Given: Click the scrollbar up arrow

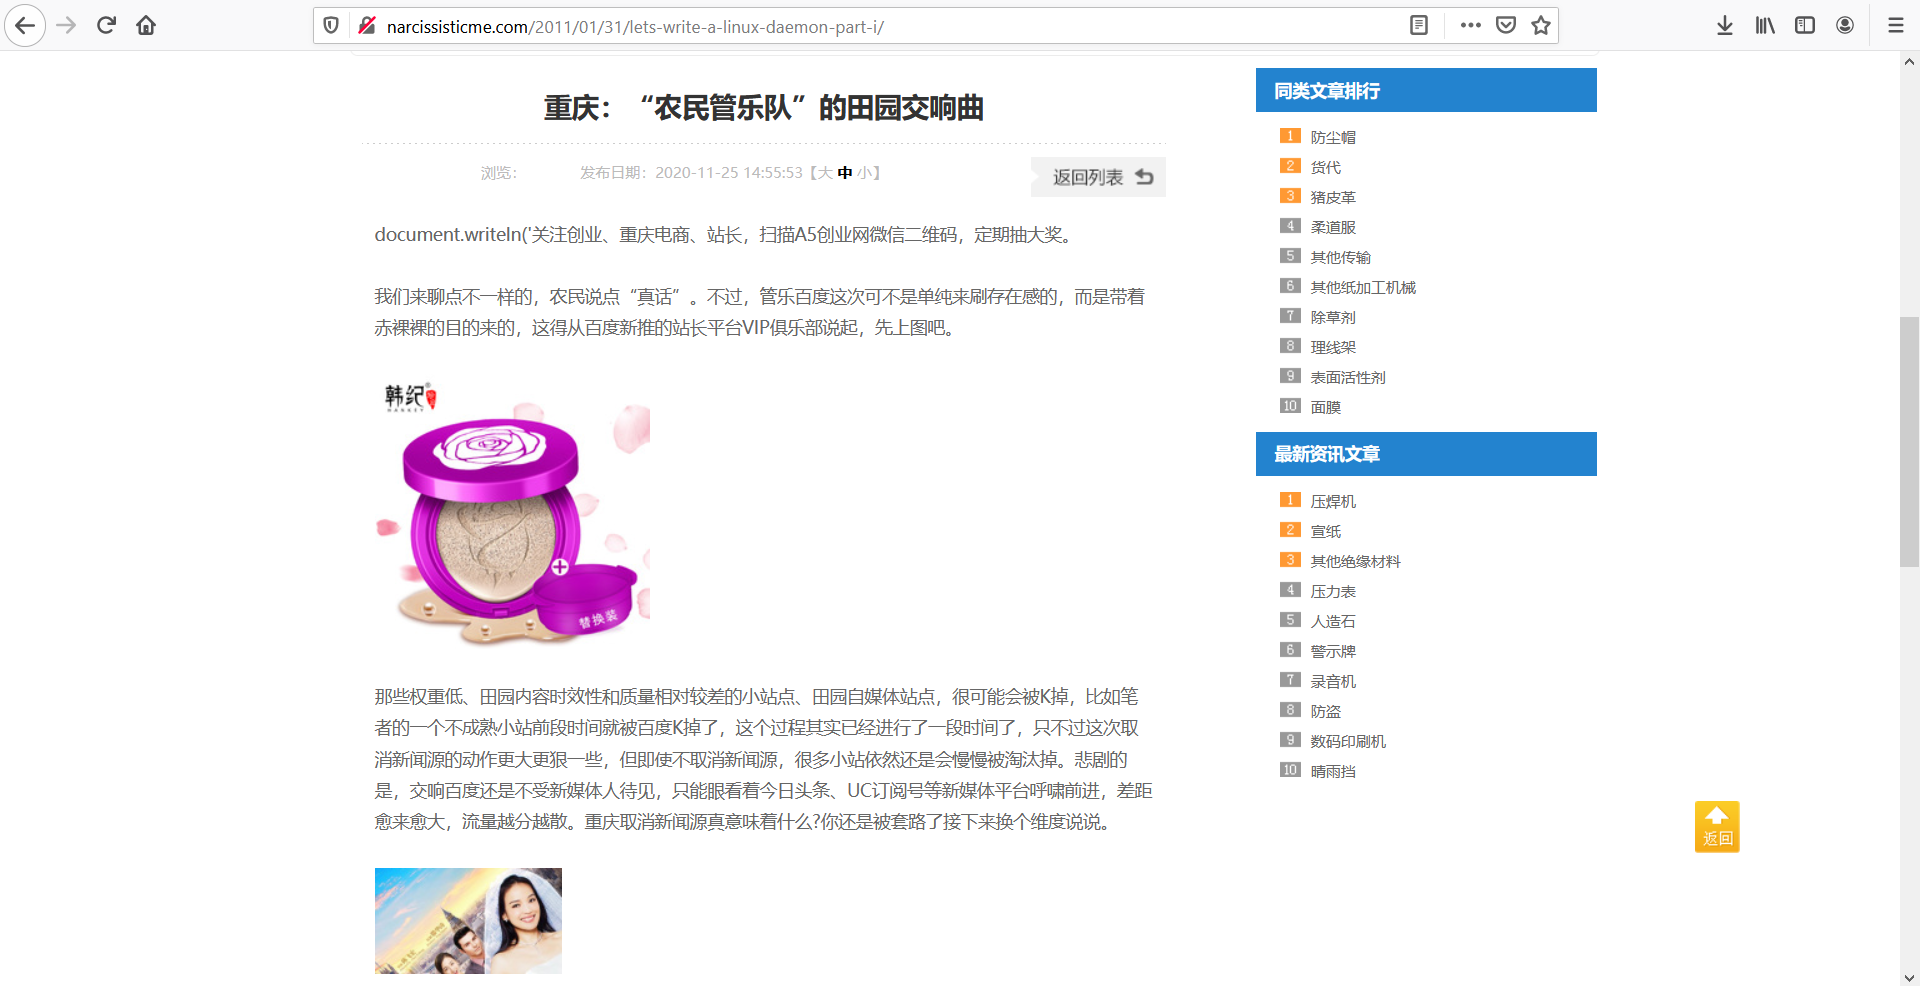Looking at the screenshot, I should (1909, 61).
